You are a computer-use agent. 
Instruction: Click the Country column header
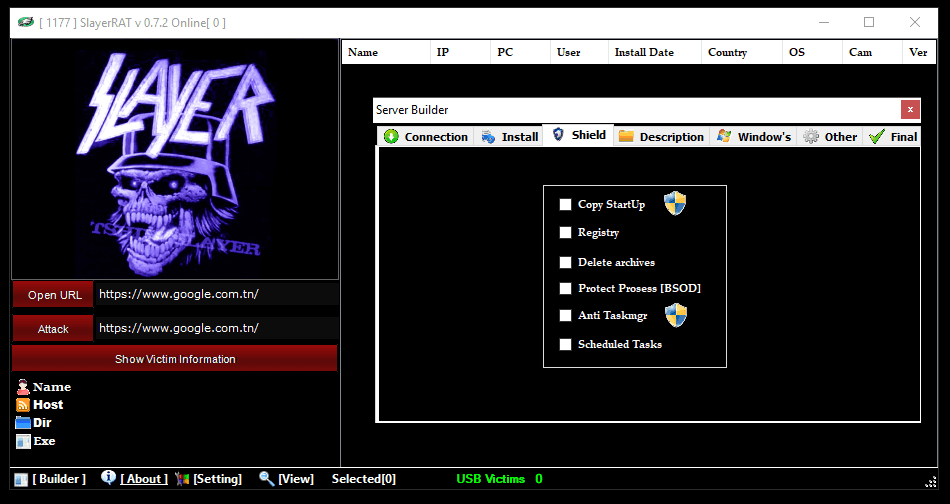click(x=727, y=52)
